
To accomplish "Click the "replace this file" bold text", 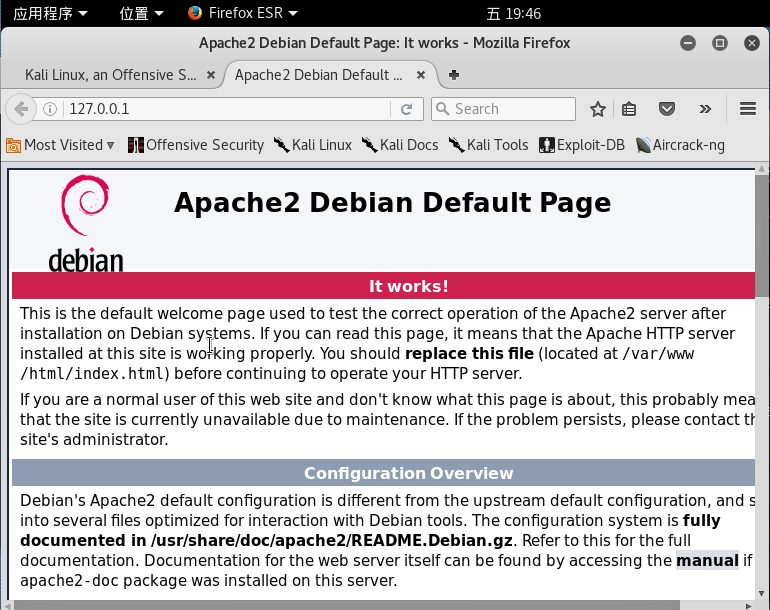I will click(469, 354).
